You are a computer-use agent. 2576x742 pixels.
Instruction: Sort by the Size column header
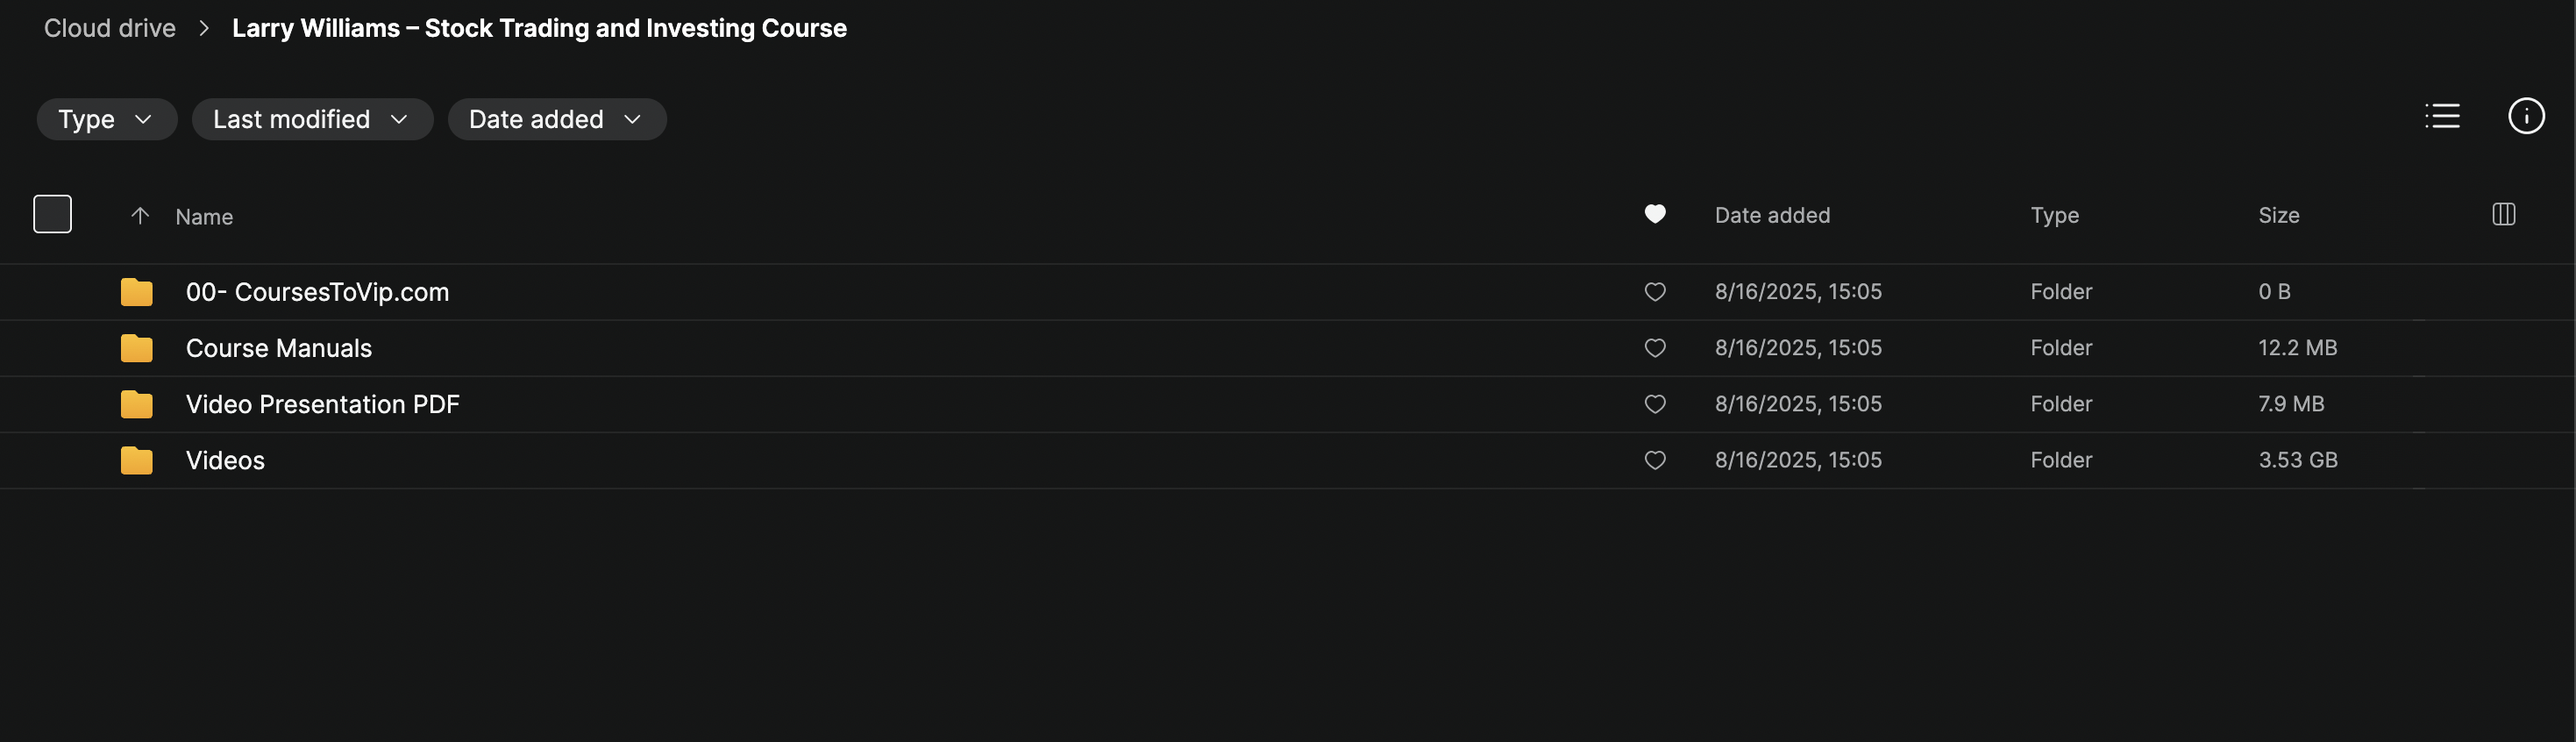point(2278,215)
